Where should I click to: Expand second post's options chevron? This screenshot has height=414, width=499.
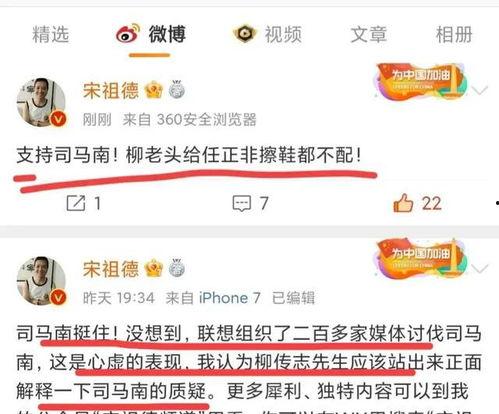point(480,268)
